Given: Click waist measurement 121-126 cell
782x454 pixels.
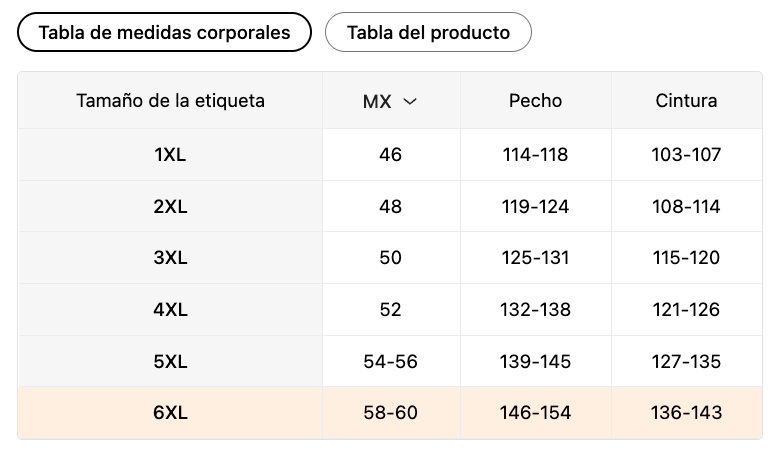Looking at the screenshot, I should (686, 310).
